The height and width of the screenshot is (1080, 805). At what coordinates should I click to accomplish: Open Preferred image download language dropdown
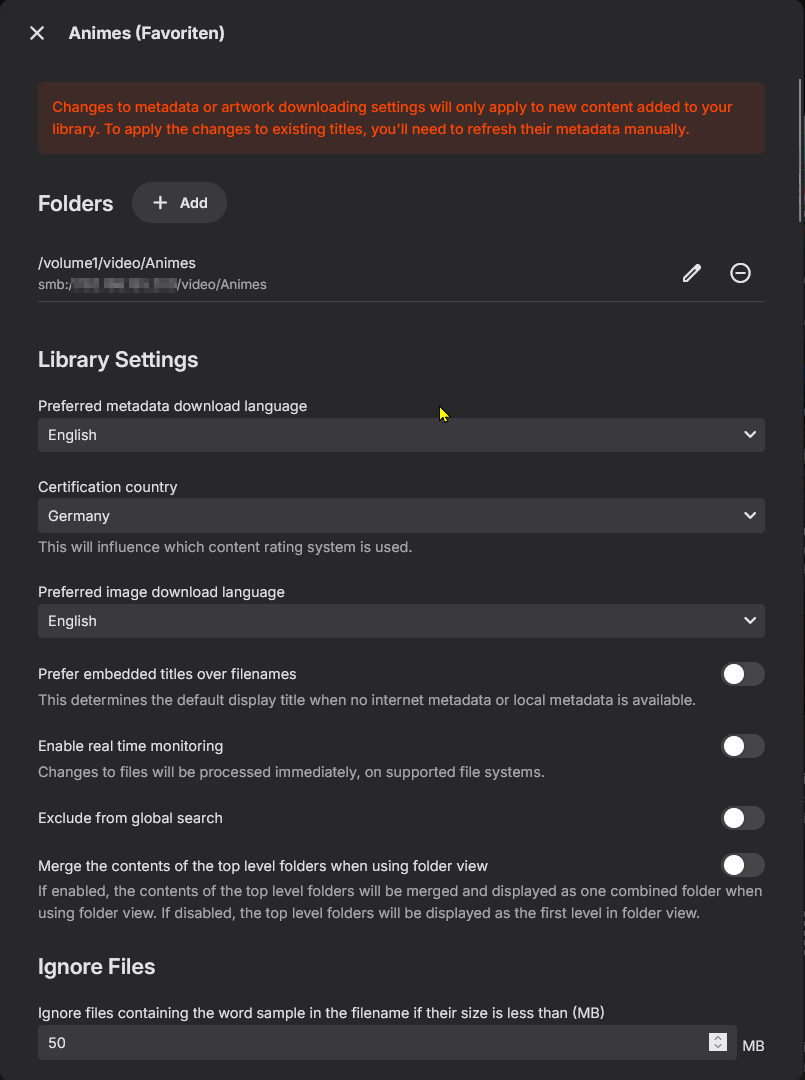[x=401, y=621]
